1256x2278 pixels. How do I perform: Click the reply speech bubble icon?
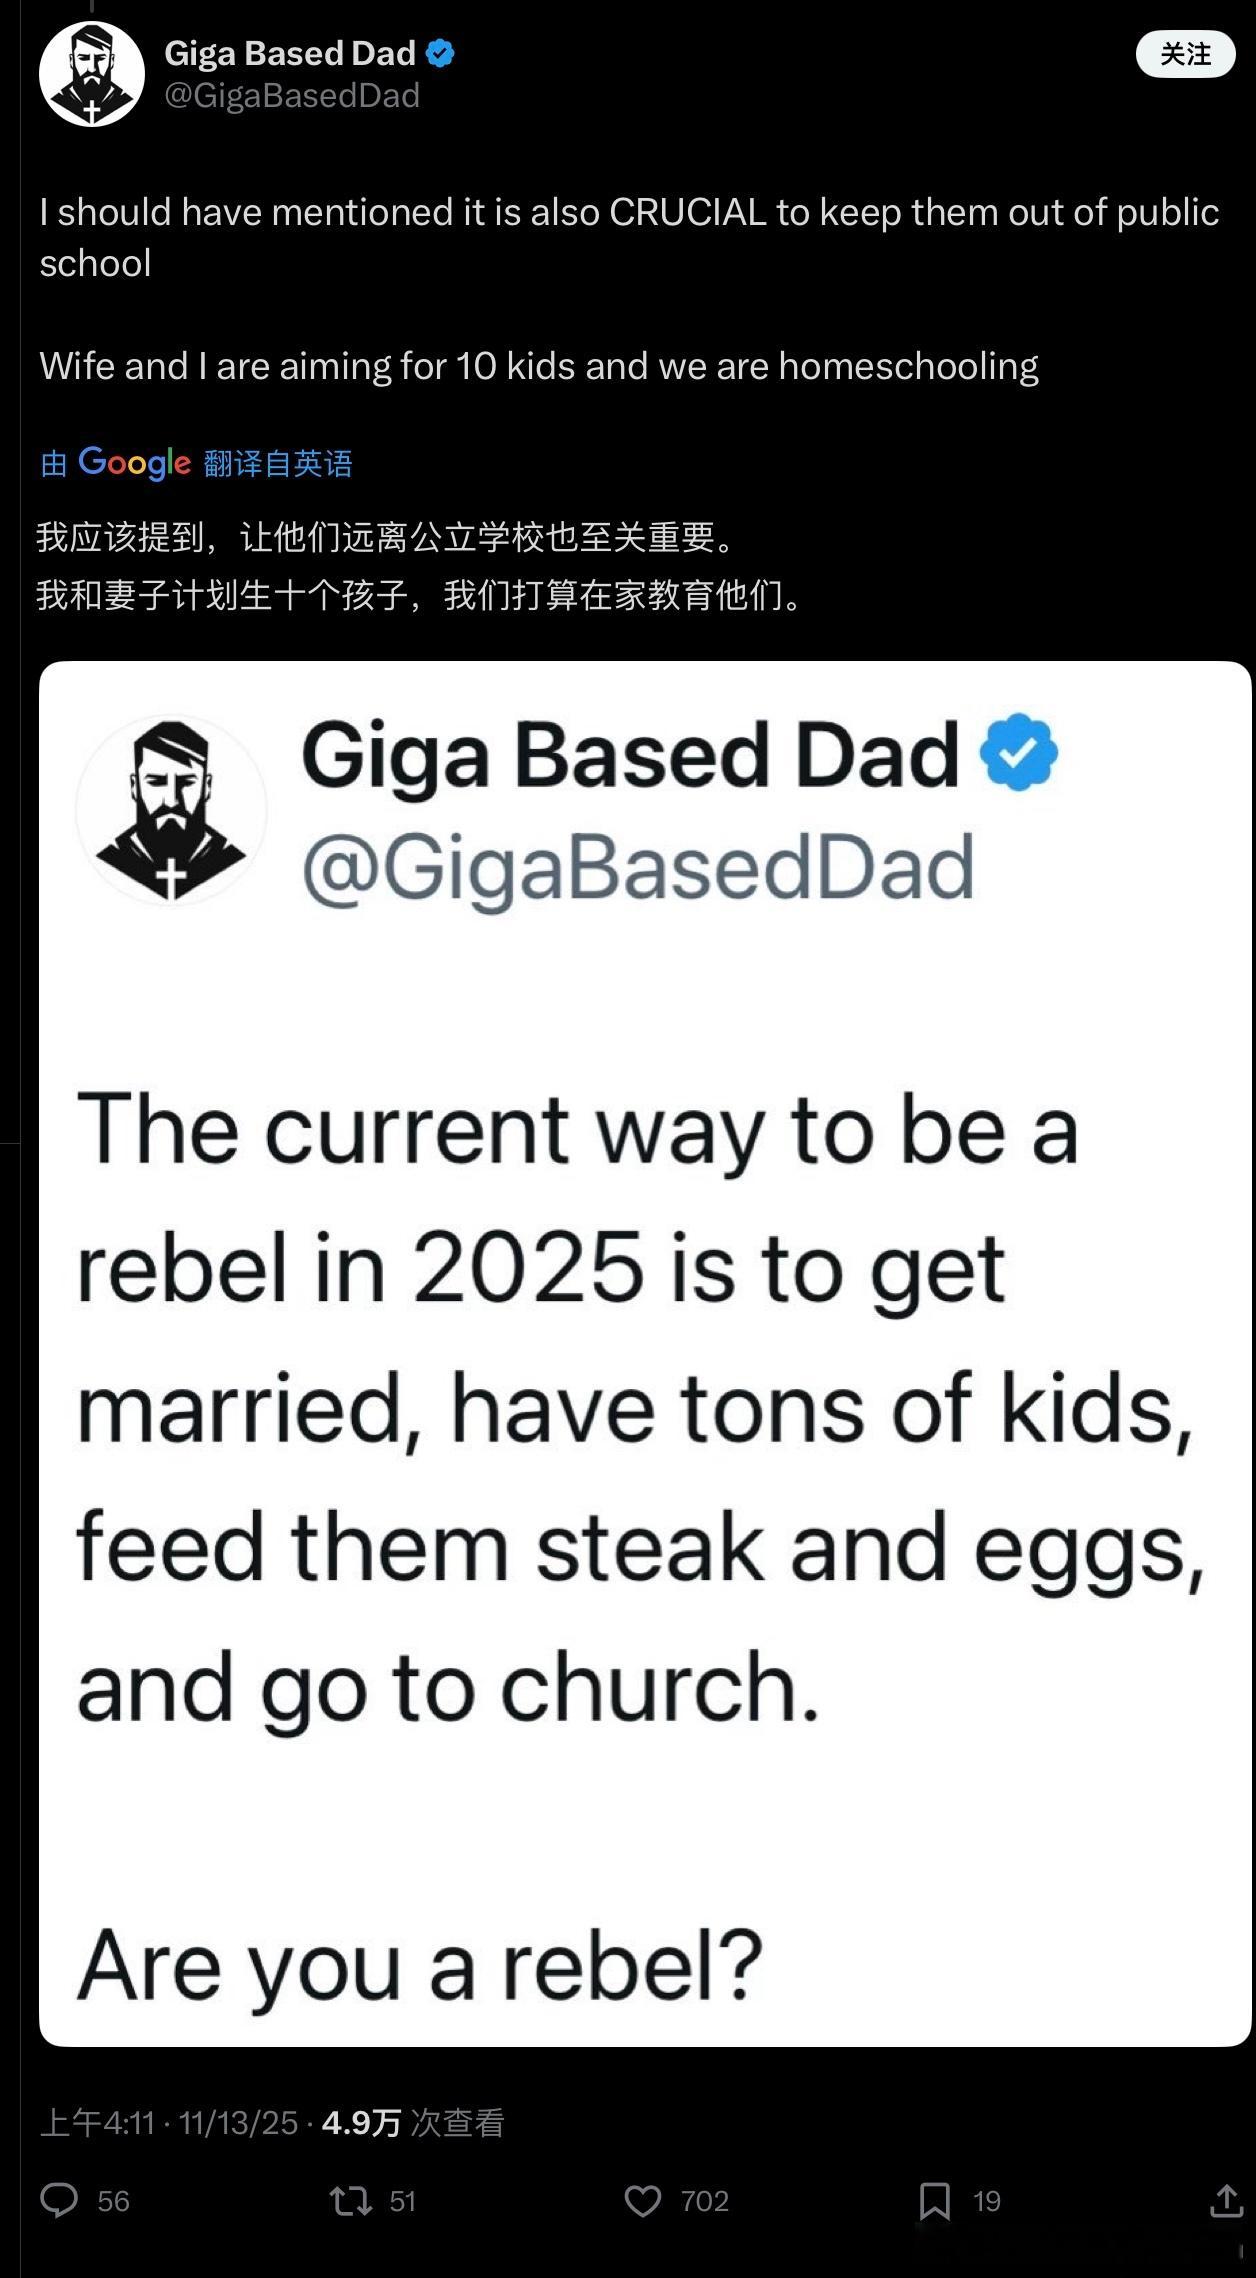click(x=59, y=2200)
